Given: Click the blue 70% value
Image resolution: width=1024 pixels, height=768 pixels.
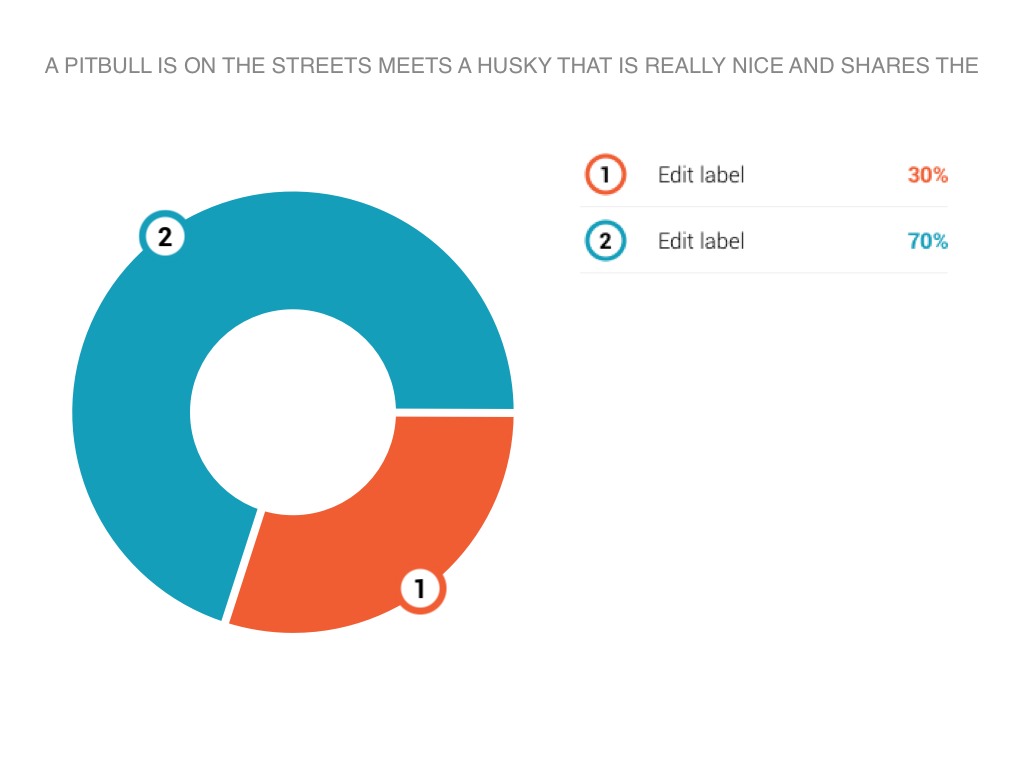Looking at the screenshot, I should [x=927, y=241].
